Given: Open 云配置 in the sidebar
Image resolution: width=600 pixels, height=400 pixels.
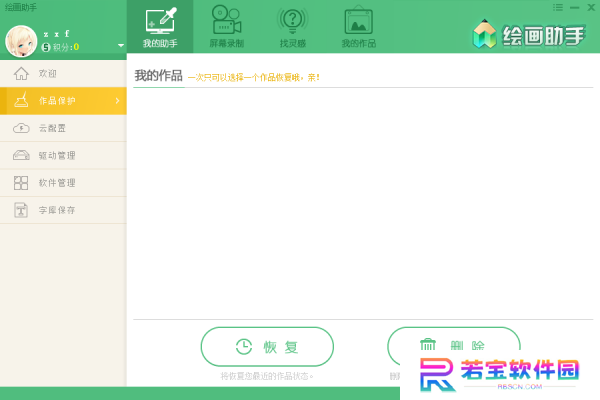Looking at the screenshot, I should coord(63,128).
